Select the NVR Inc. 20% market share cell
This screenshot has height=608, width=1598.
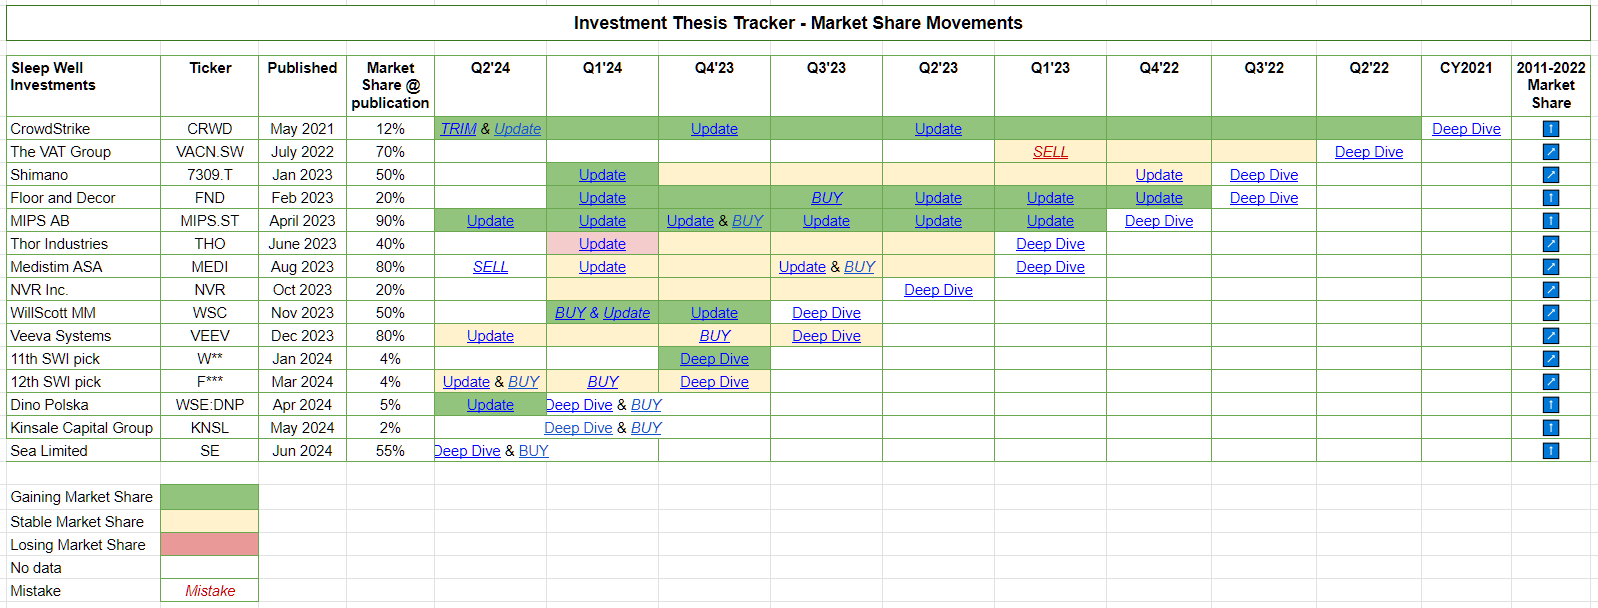(x=390, y=290)
